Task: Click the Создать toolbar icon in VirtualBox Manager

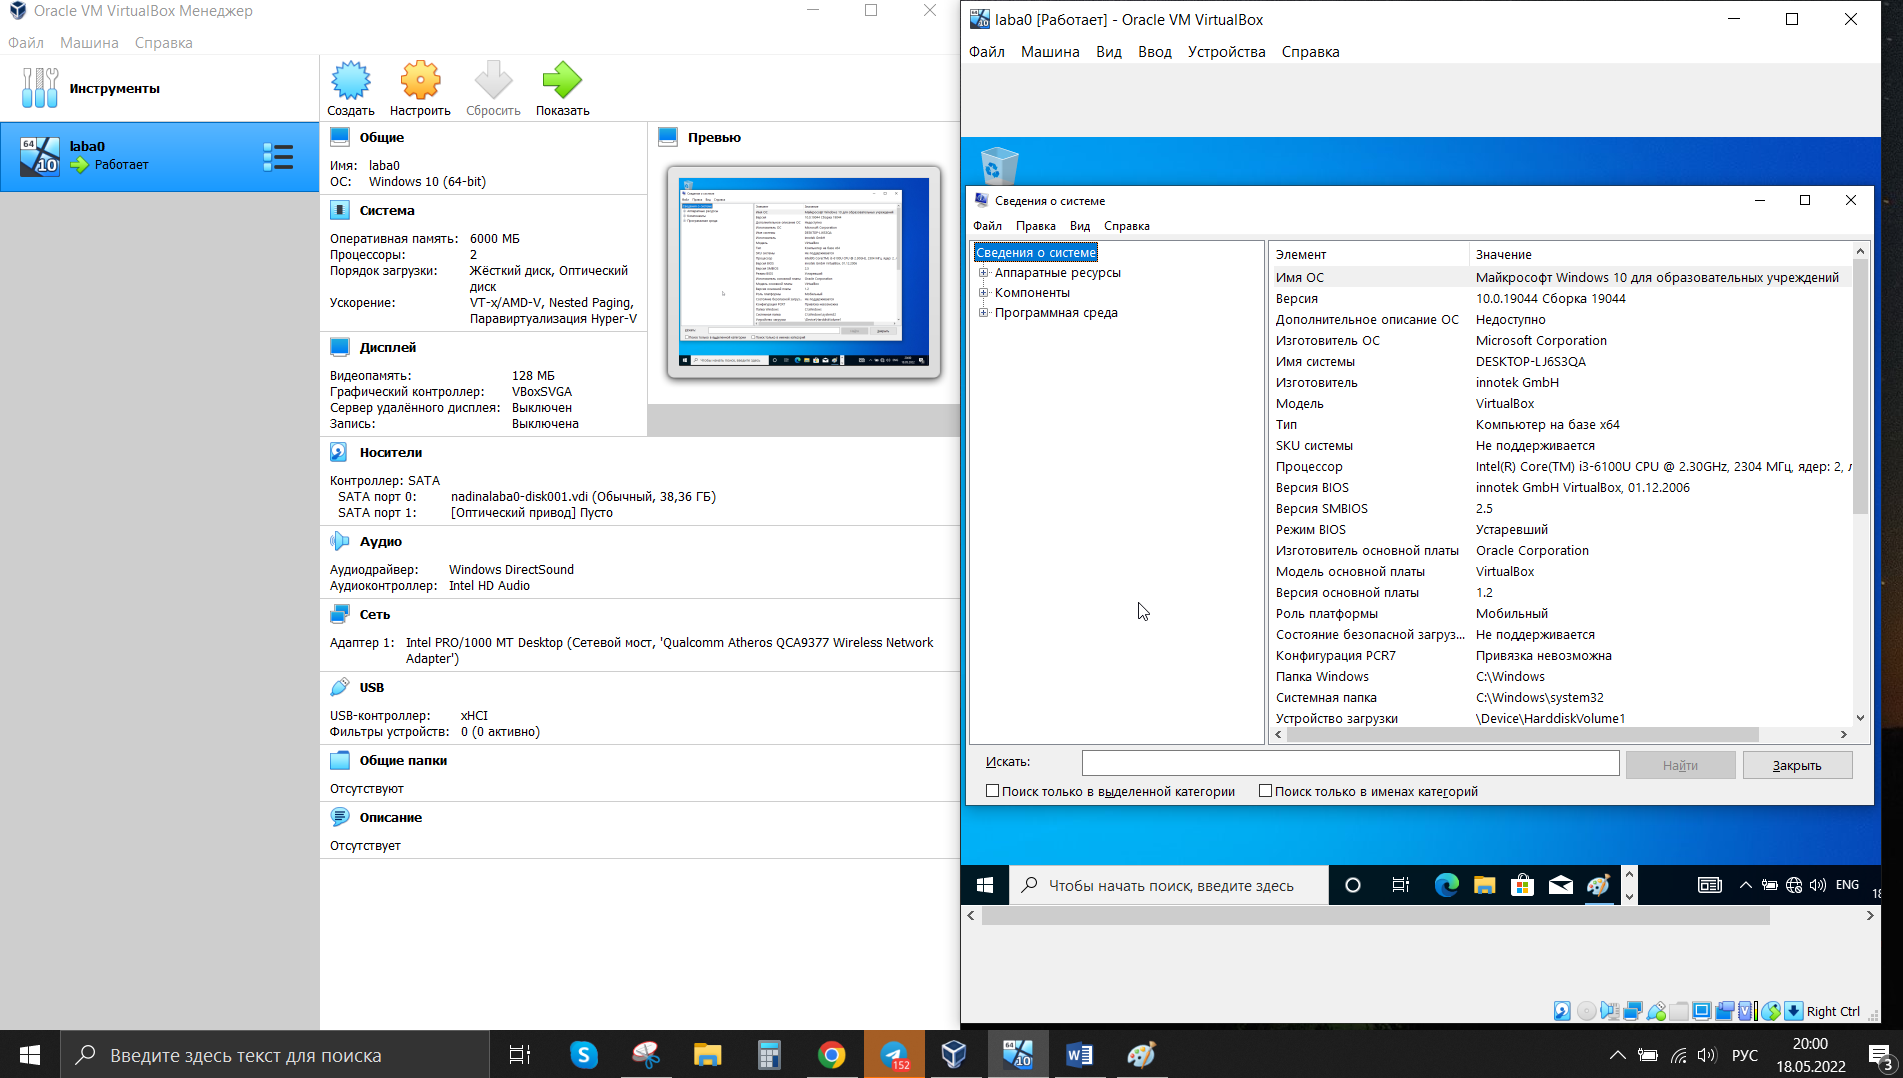Action: pos(350,88)
